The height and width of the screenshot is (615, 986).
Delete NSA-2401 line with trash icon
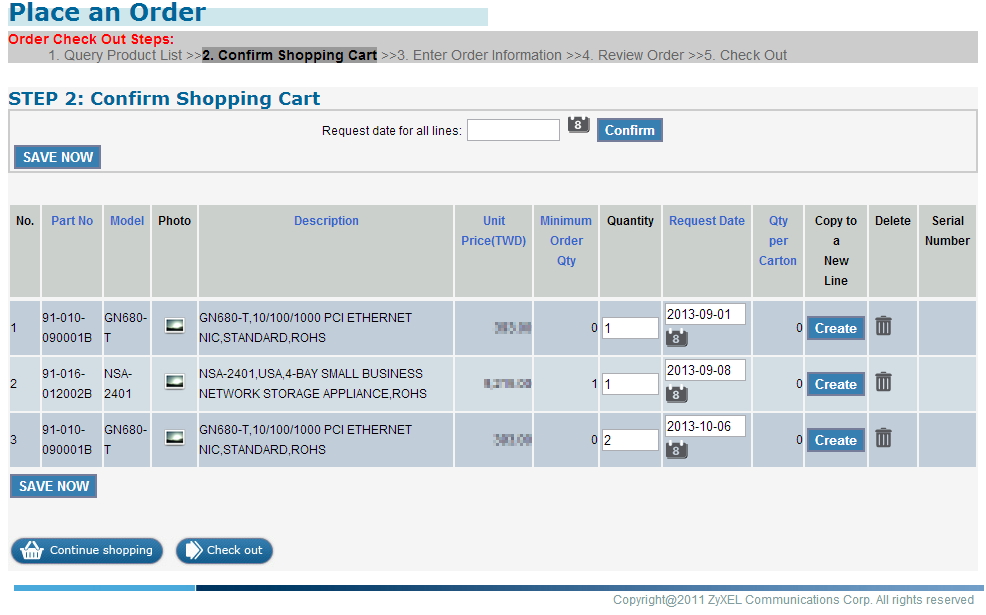(x=883, y=382)
